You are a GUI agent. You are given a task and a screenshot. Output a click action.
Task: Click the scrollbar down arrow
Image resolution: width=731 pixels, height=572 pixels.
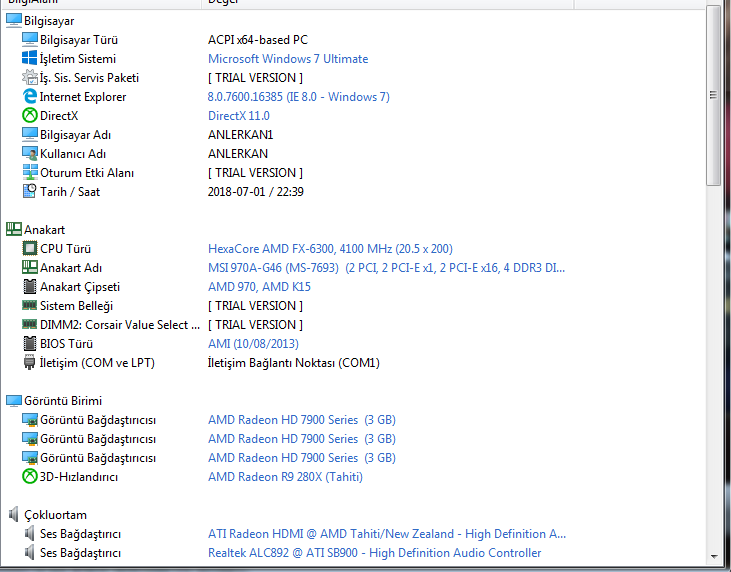coord(714,557)
